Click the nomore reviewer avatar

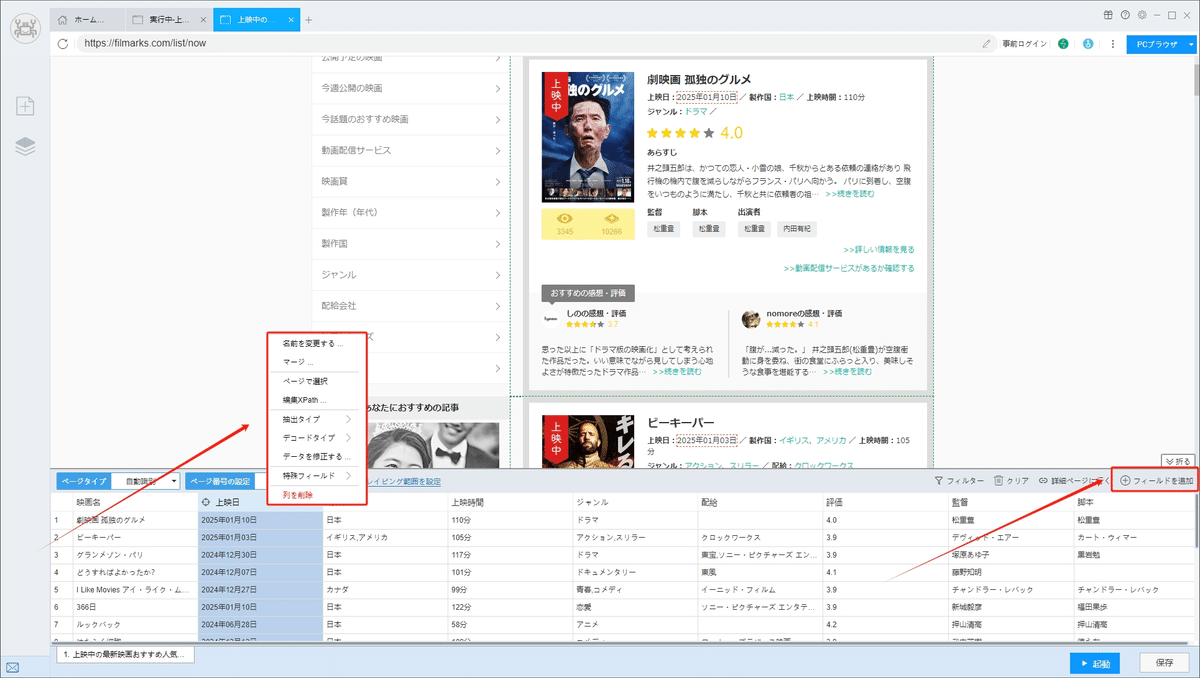tap(751, 319)
